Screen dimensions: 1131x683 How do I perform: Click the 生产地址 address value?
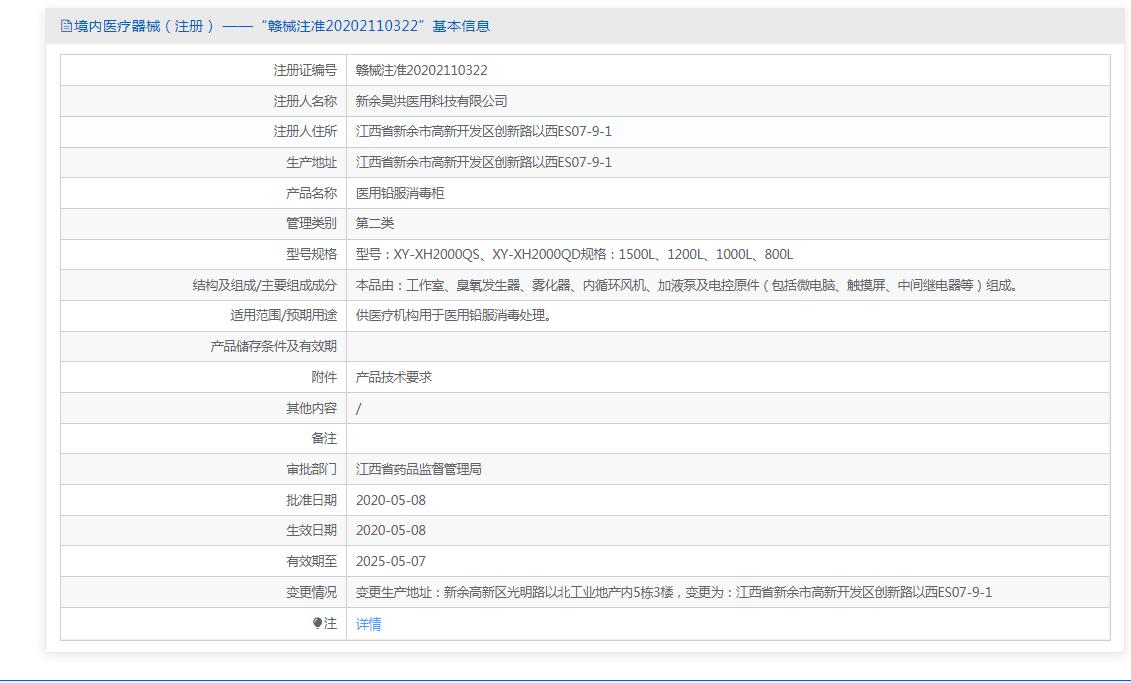click(x=483, y=162)
